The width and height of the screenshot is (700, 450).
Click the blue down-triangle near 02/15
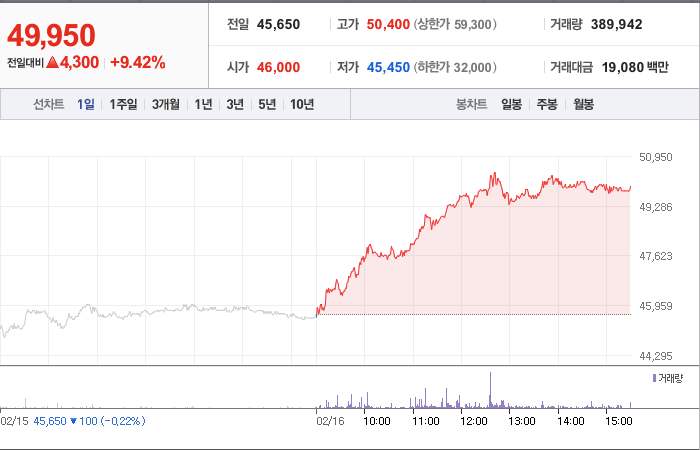pos(74,421)
